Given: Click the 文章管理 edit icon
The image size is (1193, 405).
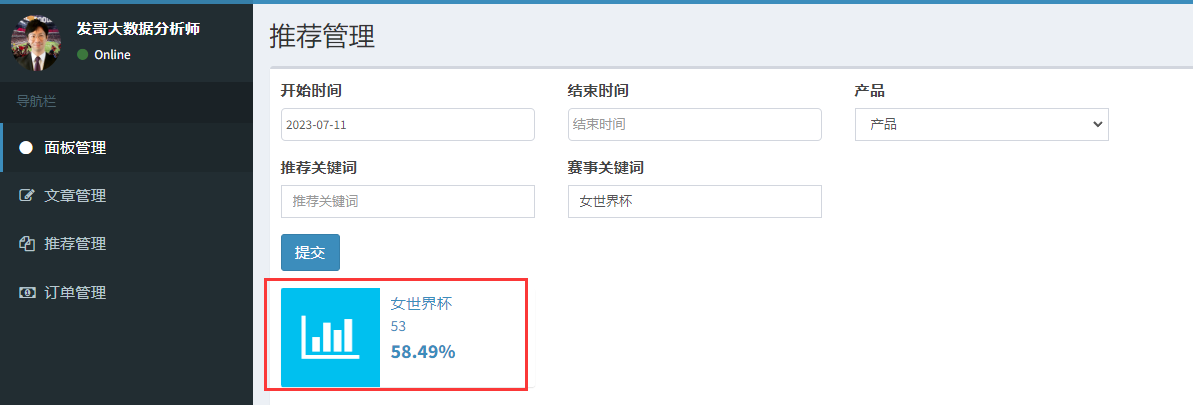Looking at the screenshot, I should (x=27, y=196).
